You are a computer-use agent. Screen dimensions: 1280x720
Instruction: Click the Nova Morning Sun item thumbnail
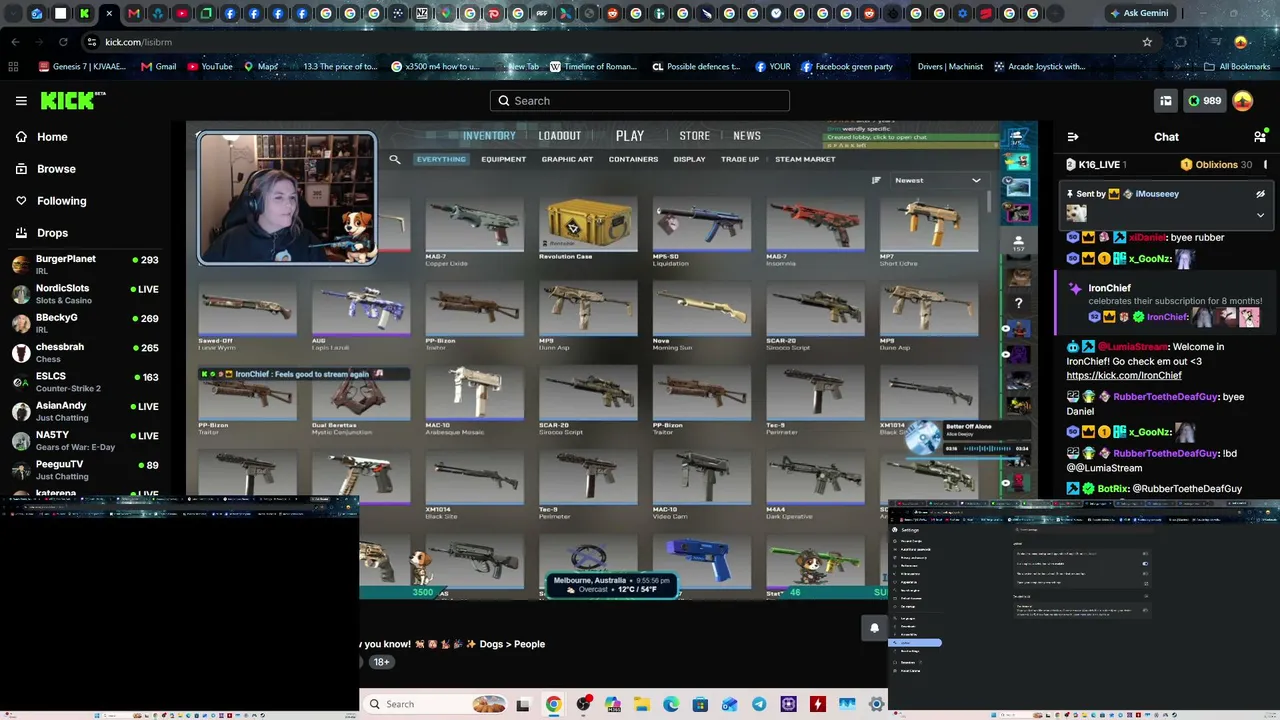click(701, 309)
